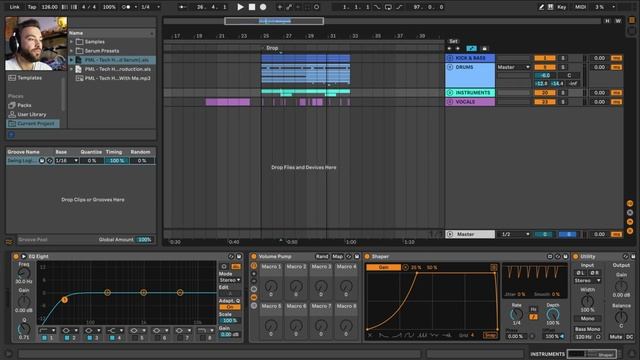Toggle the Utility Mono button

(x=587, y=318)
